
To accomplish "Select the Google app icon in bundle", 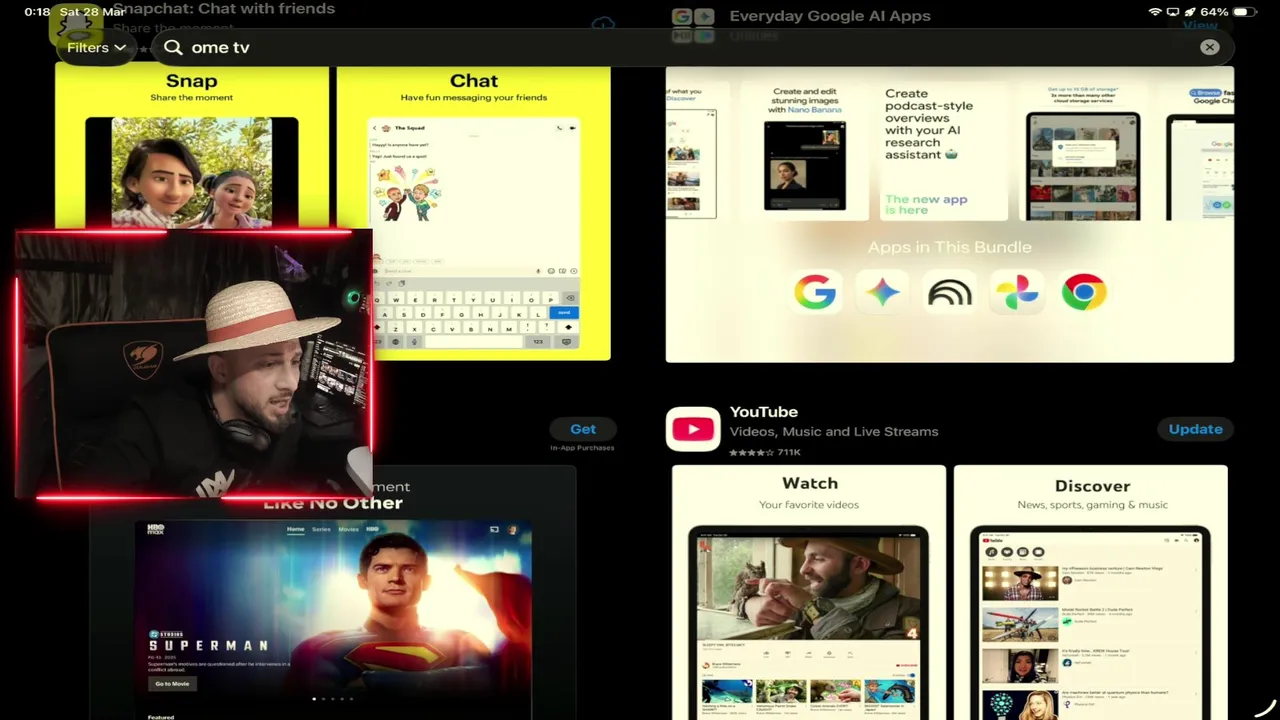I will point(815,293).
